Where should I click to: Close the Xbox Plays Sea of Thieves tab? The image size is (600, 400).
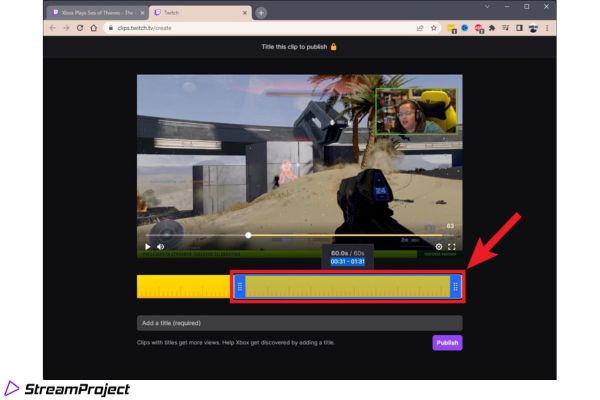click(142, 13)
